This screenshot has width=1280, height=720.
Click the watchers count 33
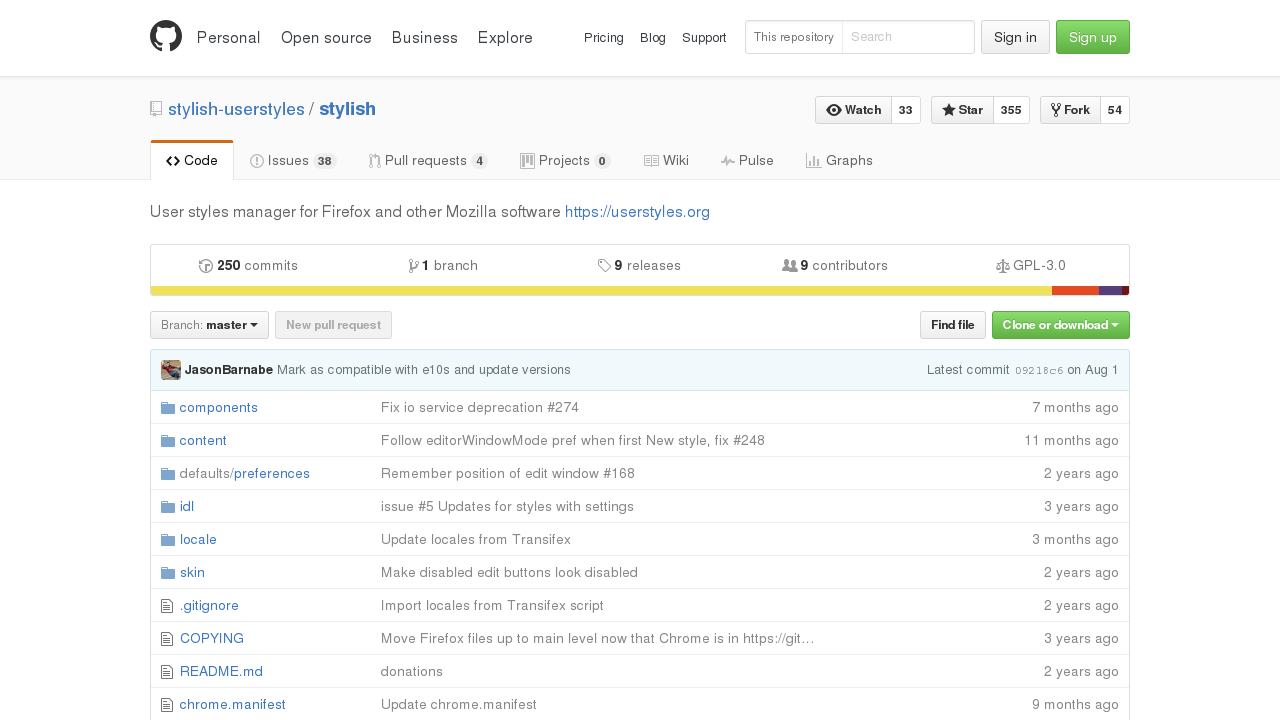pos(906,110)
